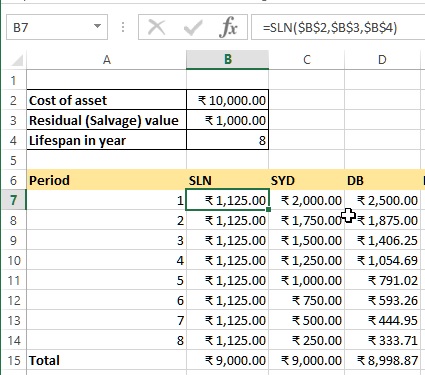Select SYD value ₹ 250.00
Image resolution: width=425 pixels, height=375 pixels.
pos(307,340)
